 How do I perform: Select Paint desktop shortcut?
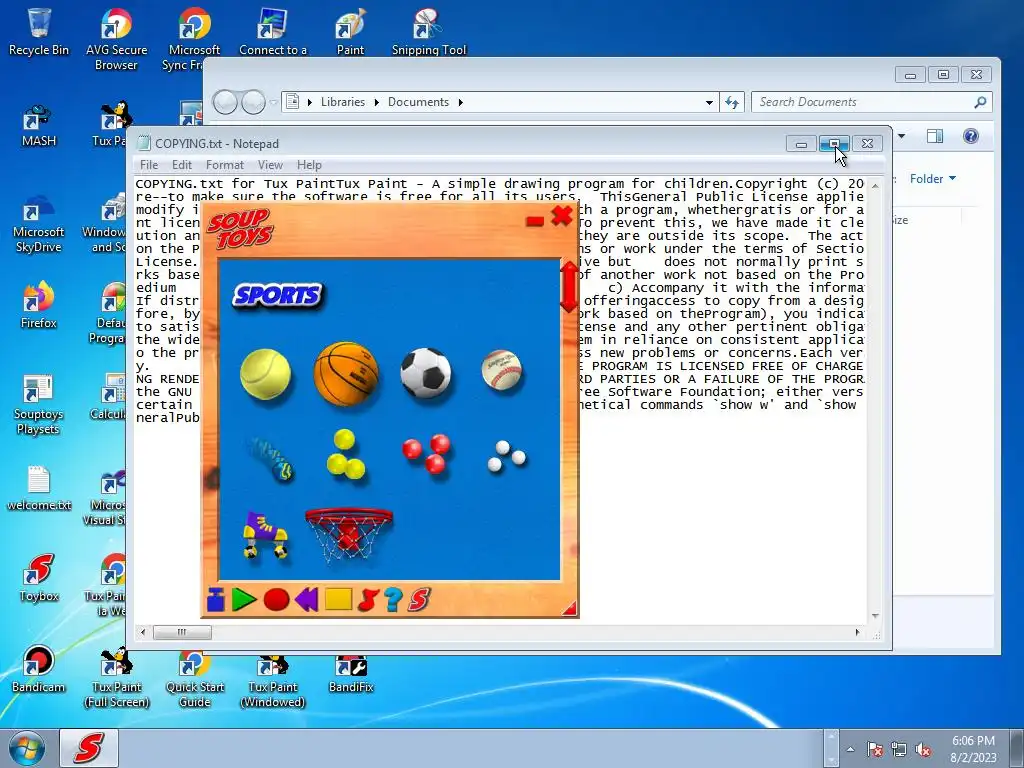(x=350, y=31)
